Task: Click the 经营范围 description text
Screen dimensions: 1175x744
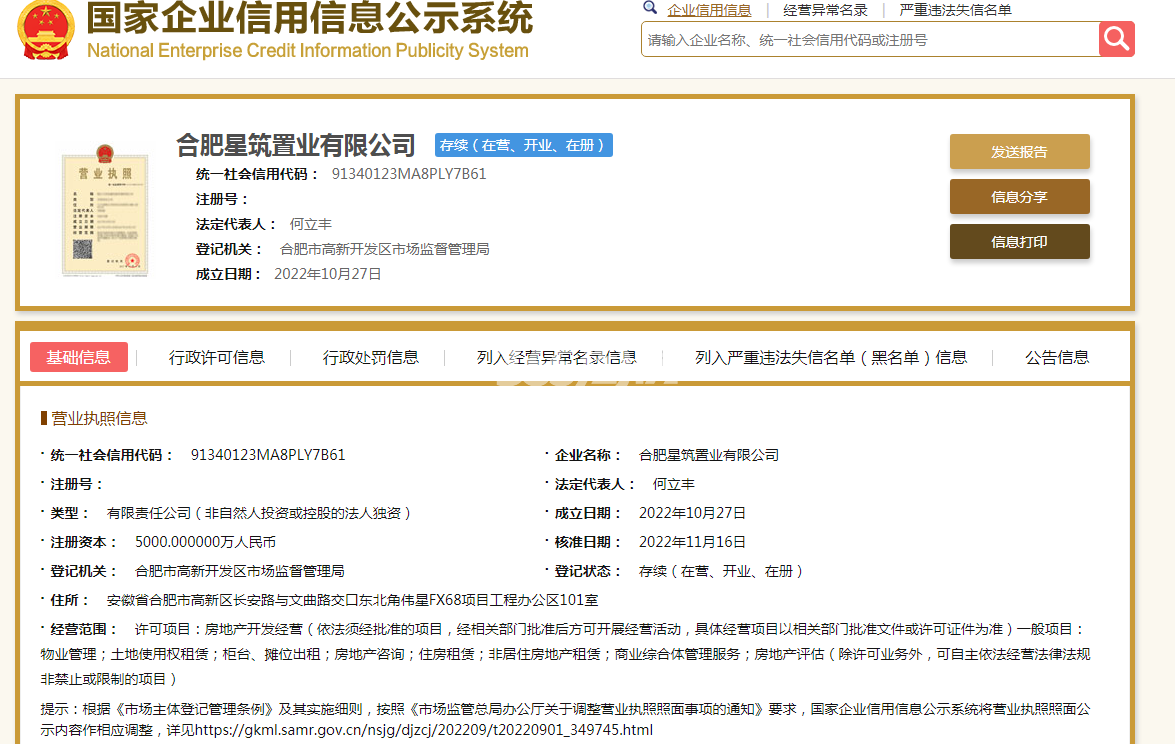Action: pos(565,654)
